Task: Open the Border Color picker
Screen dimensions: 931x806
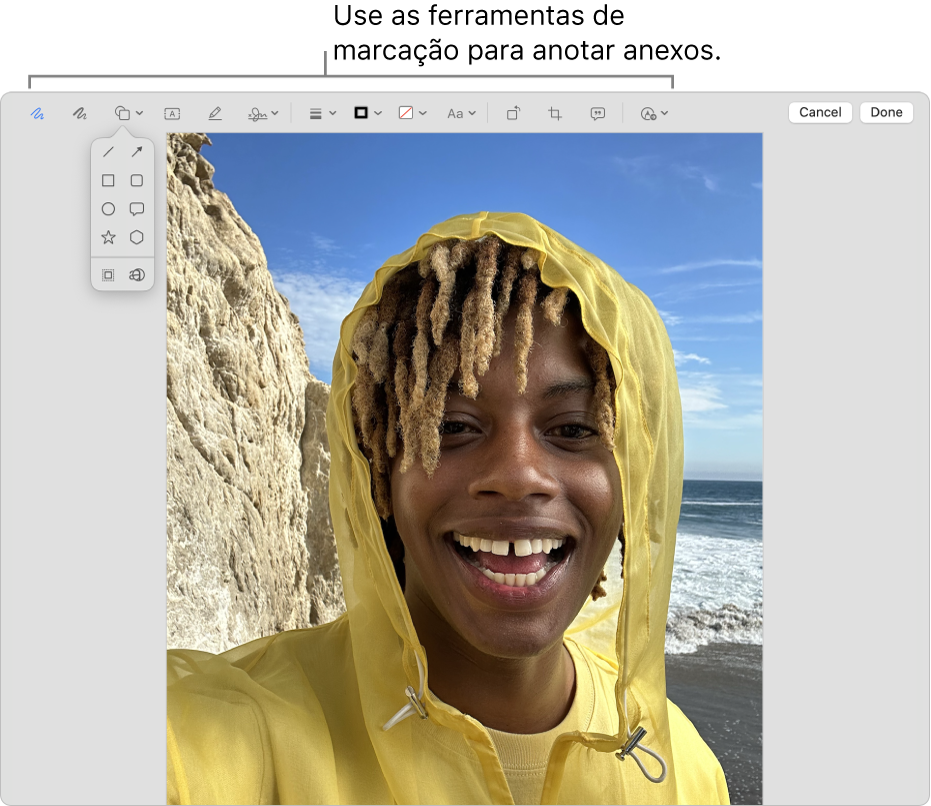Action: [x=367, y=113]
